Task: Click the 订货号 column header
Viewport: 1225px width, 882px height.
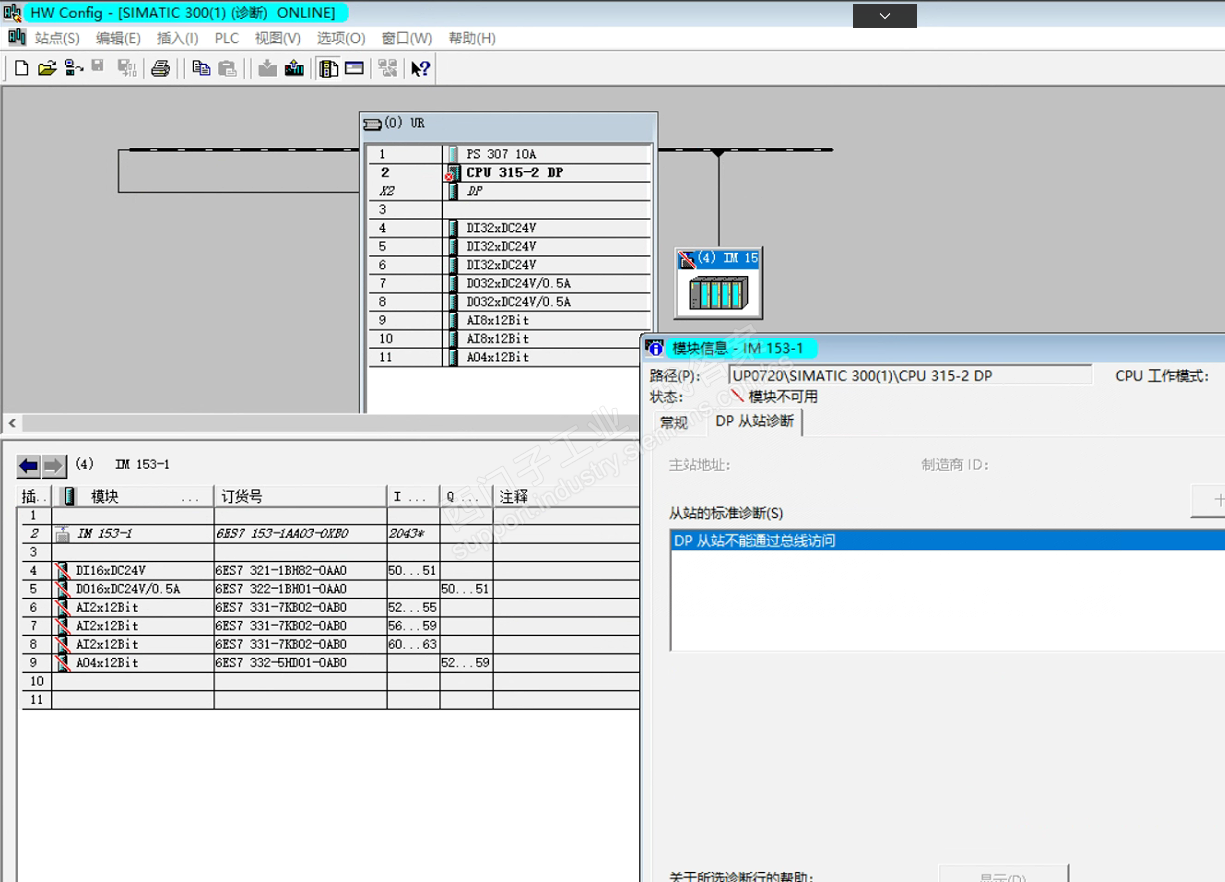Action: point(300,497)
